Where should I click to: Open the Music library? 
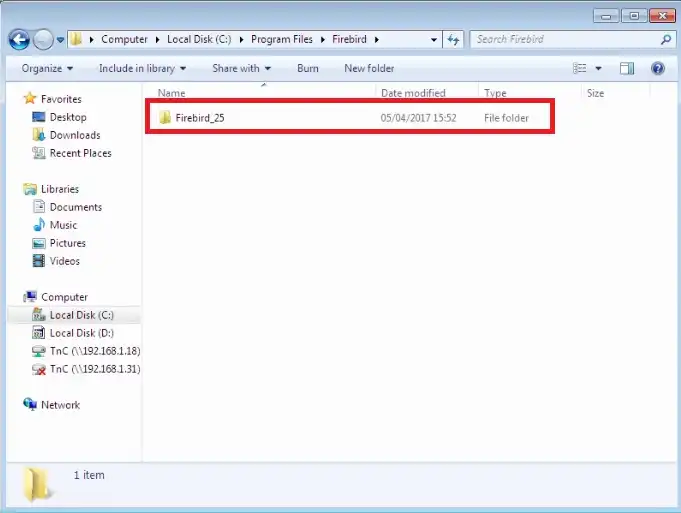63,225
